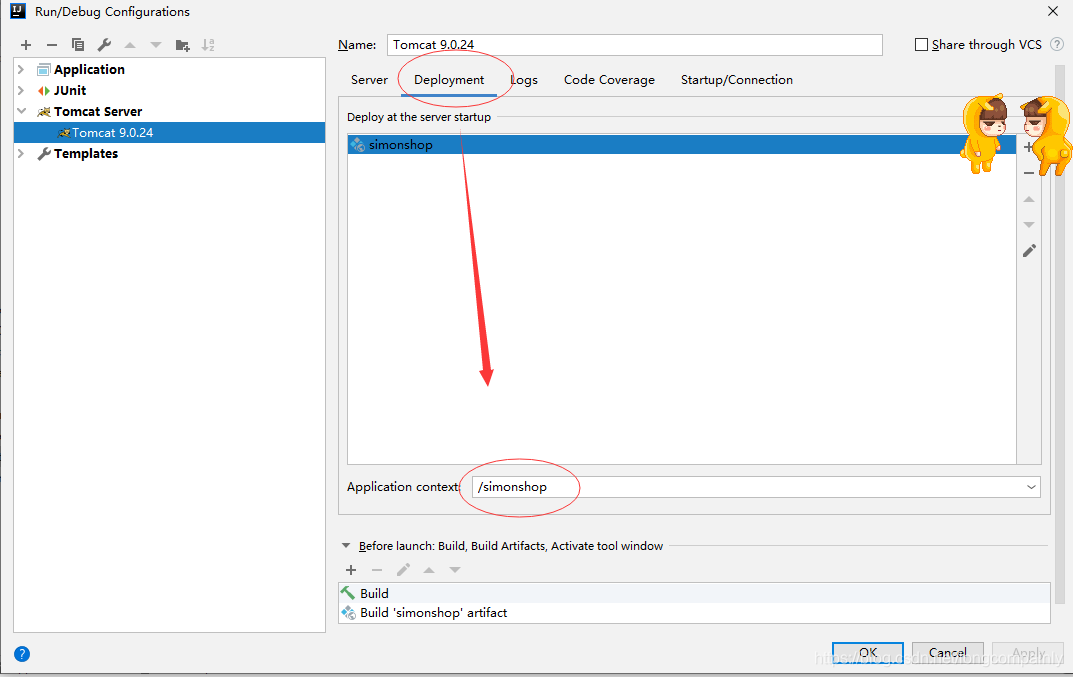
Task: Click the Apply button
Action: [1028, 652]
